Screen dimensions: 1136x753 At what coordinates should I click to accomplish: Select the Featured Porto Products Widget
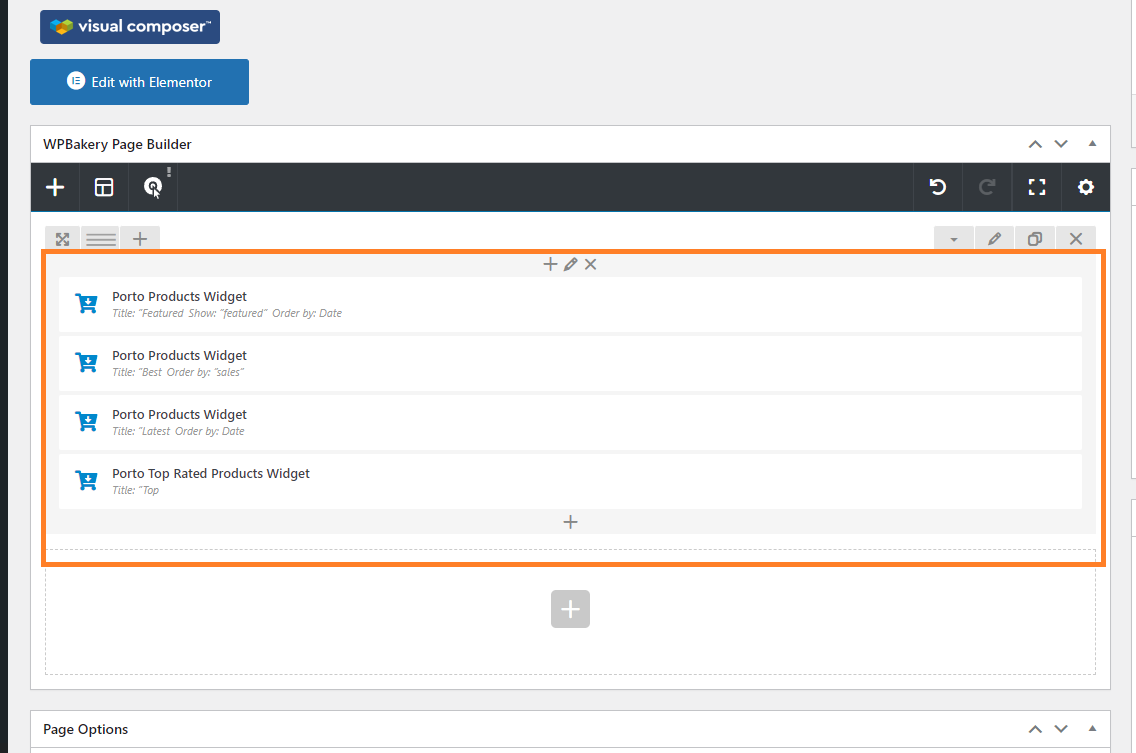click(570, 304)
